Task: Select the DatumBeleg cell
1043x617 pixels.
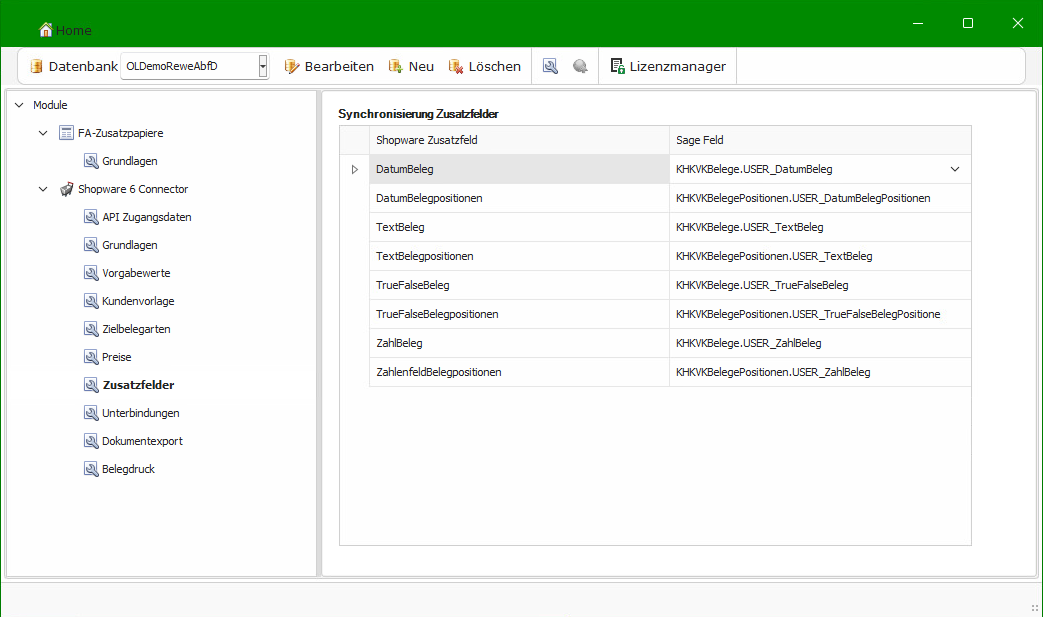Action: 519,170
